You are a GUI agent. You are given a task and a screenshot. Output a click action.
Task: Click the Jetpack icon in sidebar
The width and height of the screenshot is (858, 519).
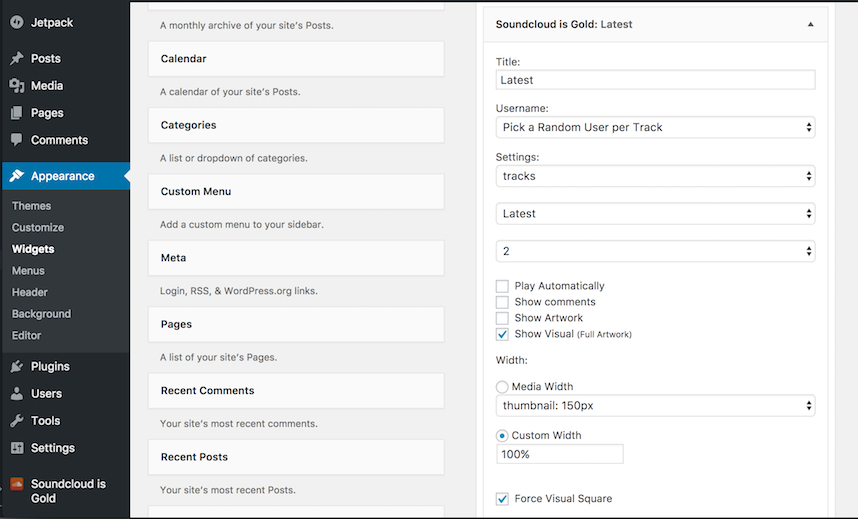[x=17, y=22]
